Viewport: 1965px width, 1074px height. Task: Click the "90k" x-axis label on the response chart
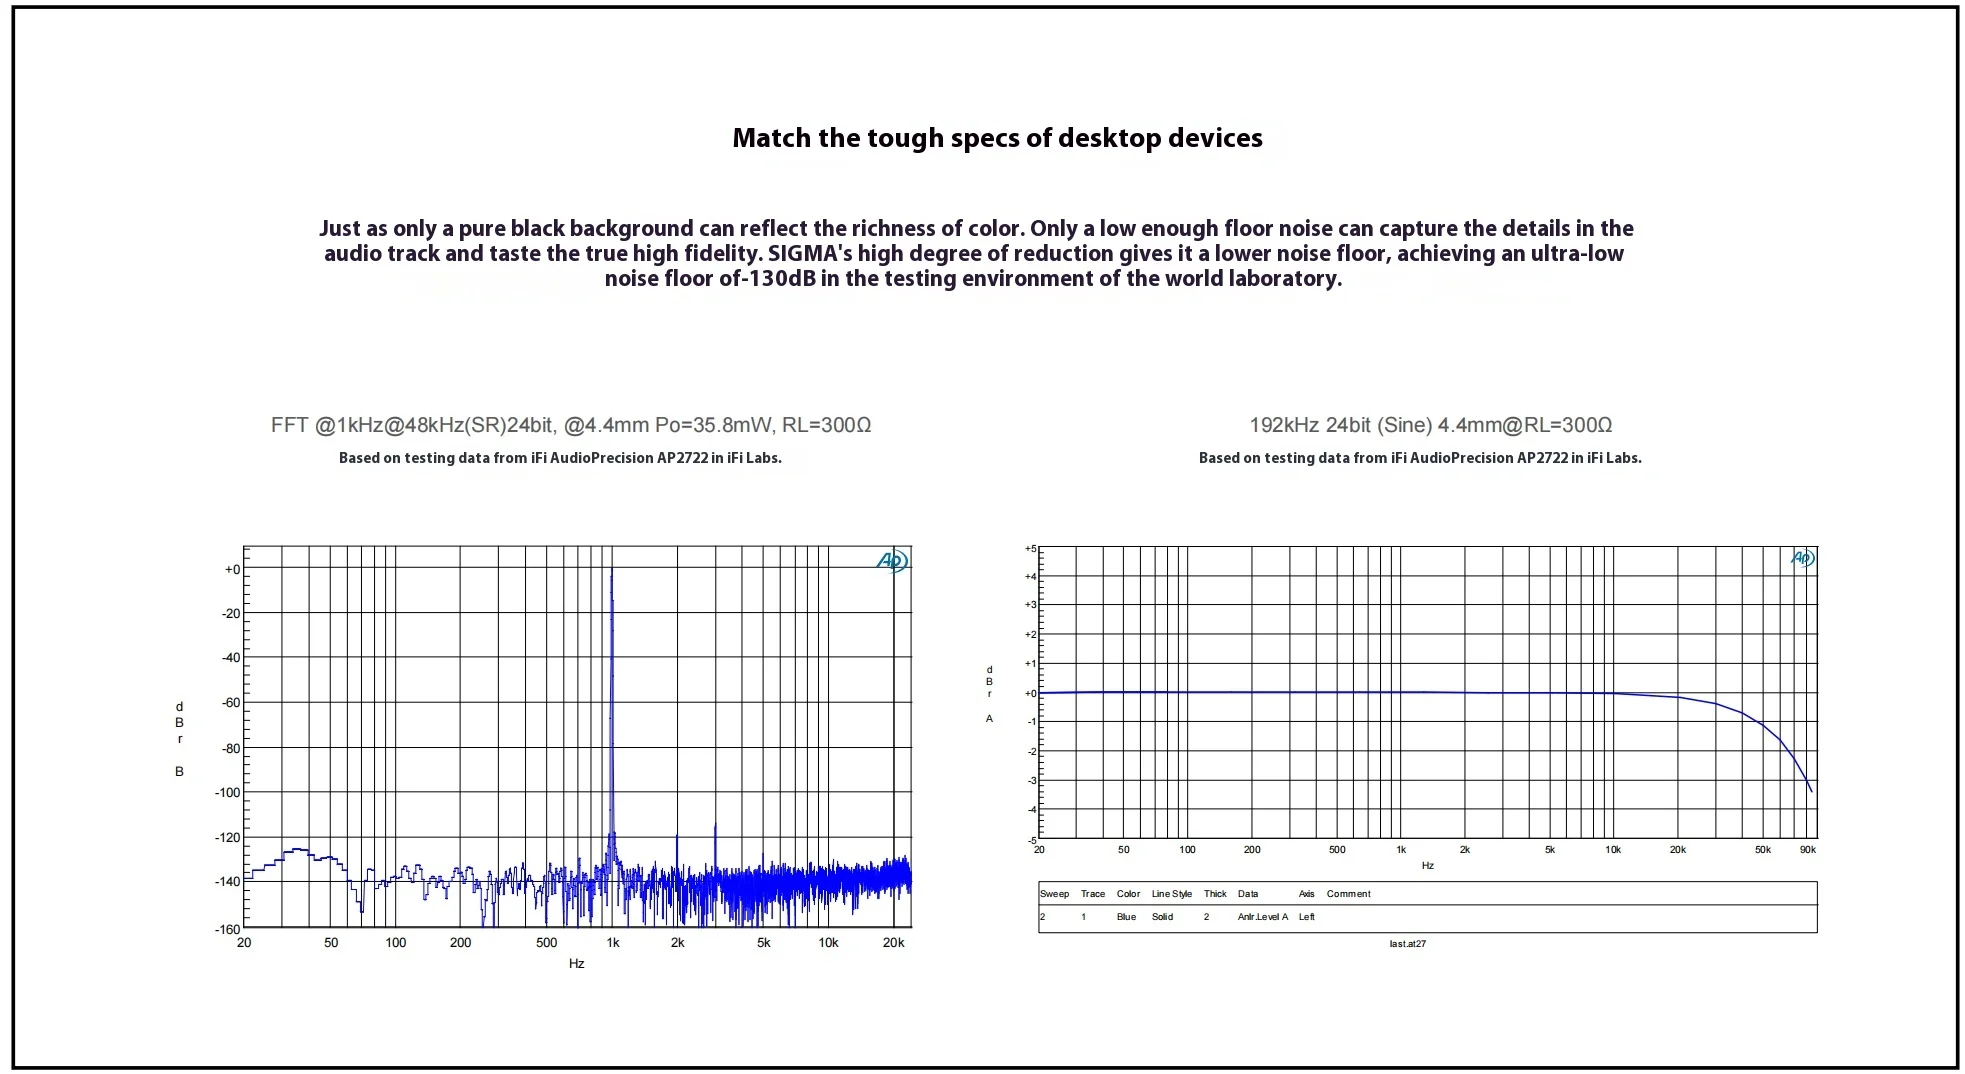pyautogui.click(x=1808, y=850)
